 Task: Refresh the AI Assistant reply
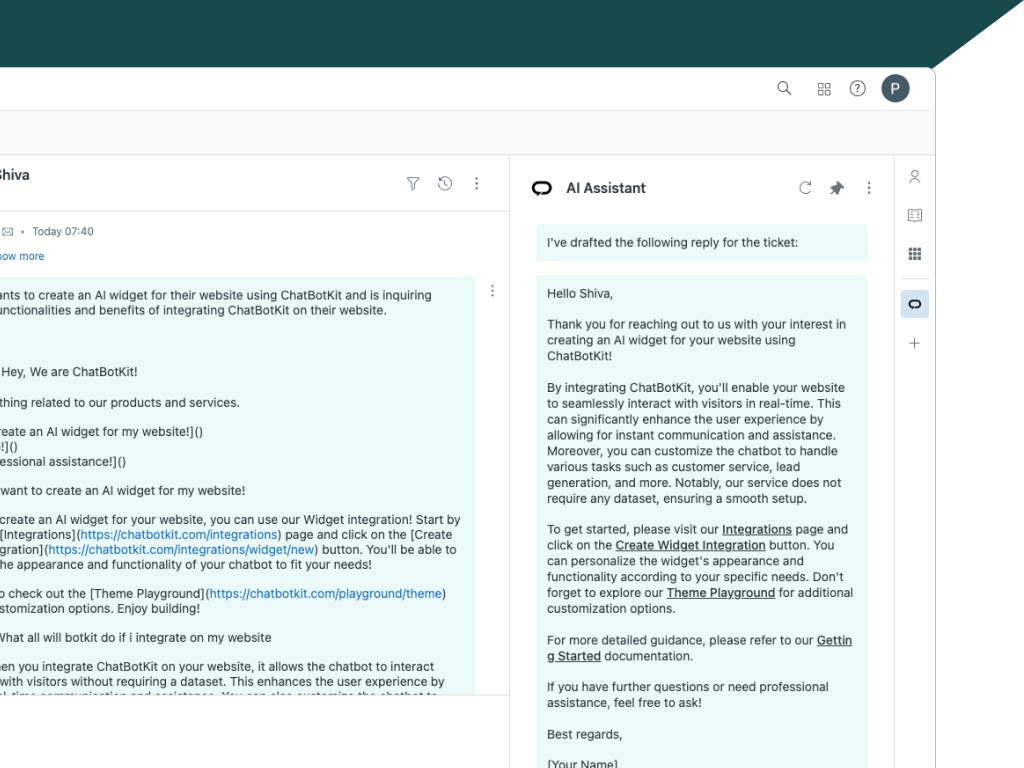click(x=805, y=188)
